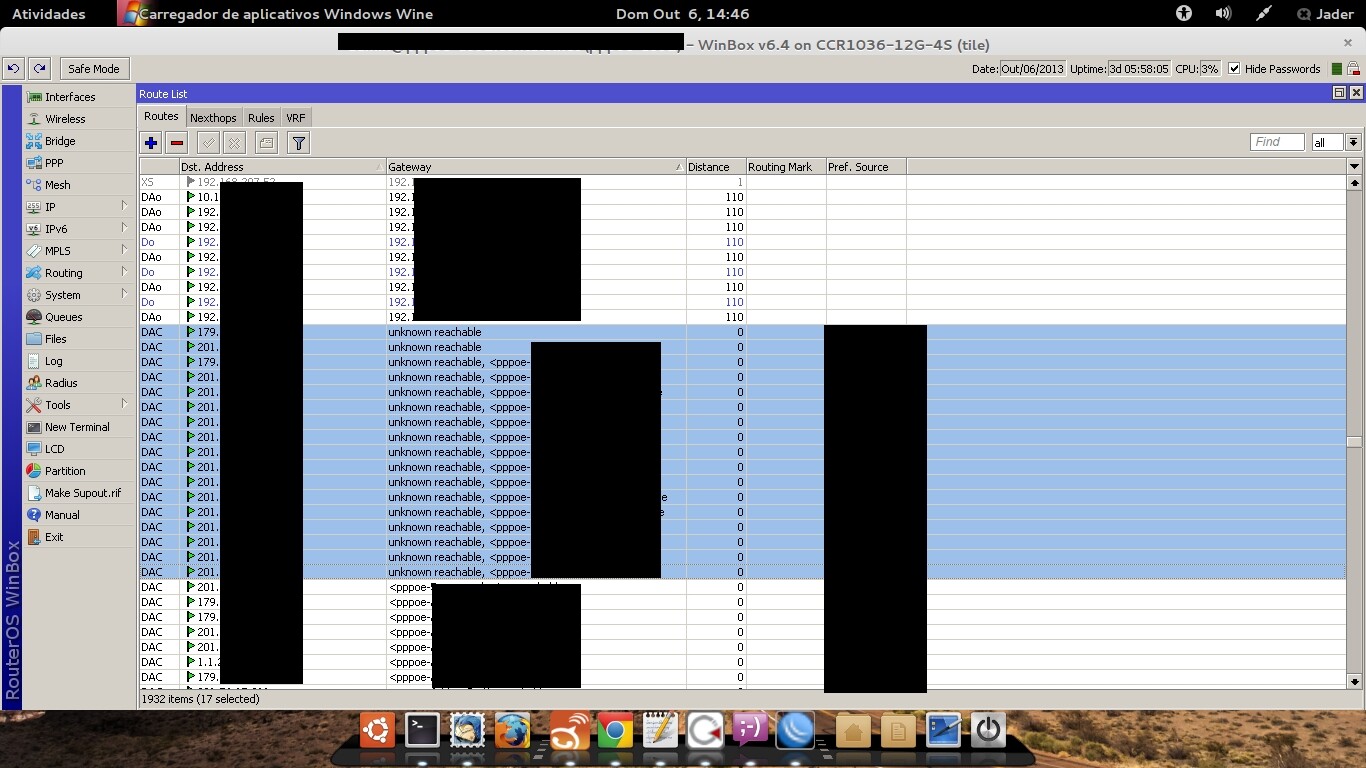Click the undo arrow in WinBox toolbar
1366x768 pixels.
coord(13,69)
